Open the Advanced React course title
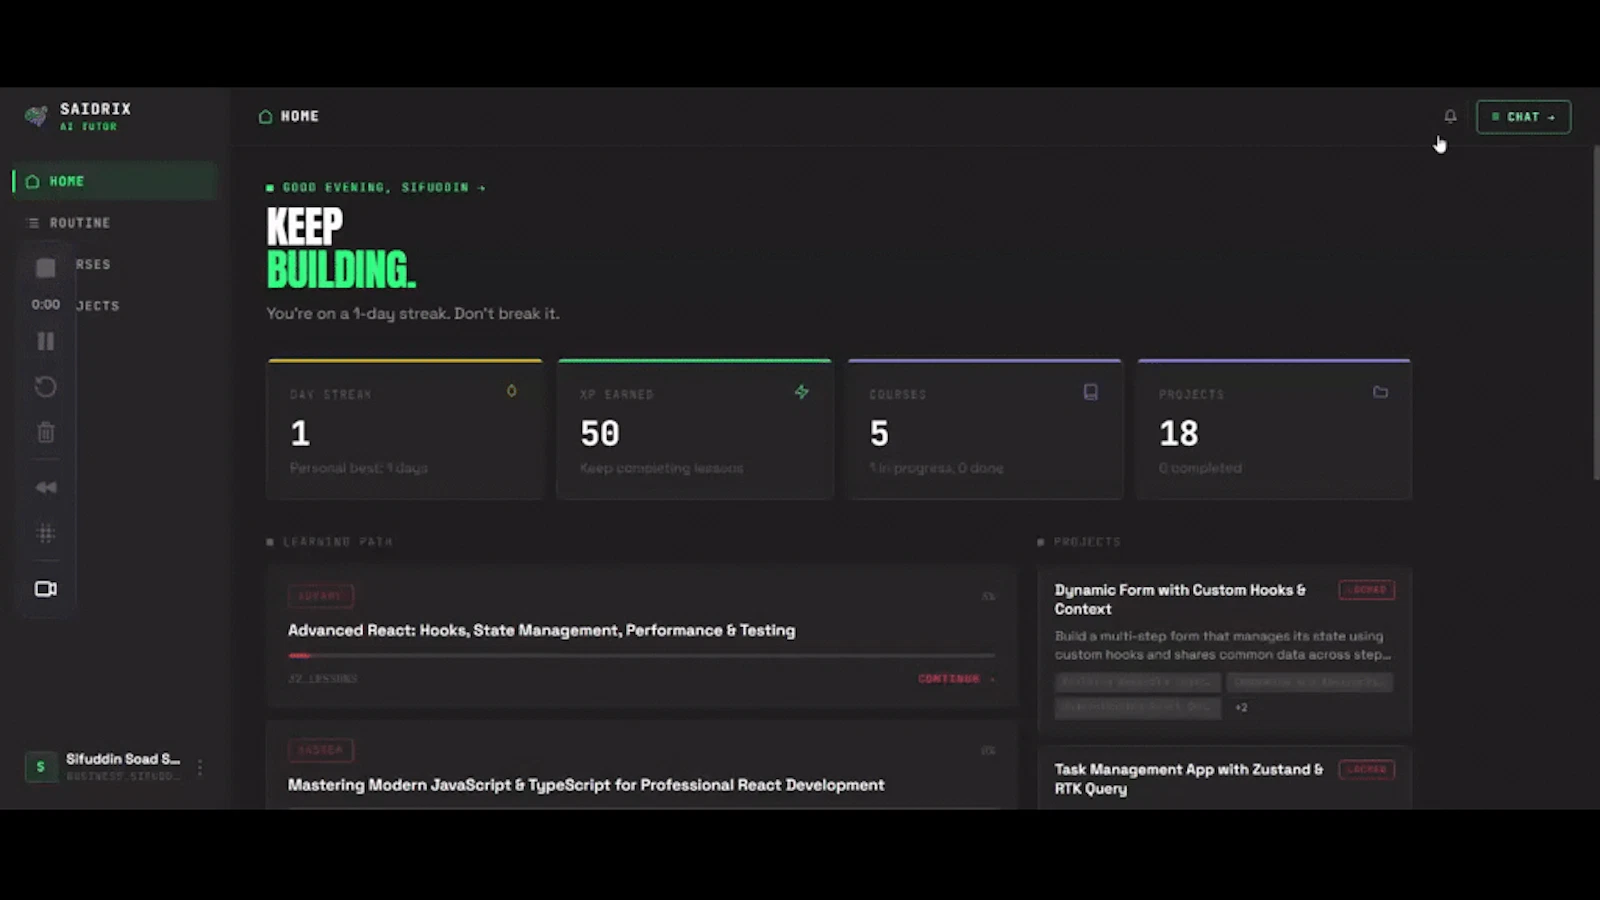Image resolution: width=1600 pixels, height=900 pixels. 542,631
